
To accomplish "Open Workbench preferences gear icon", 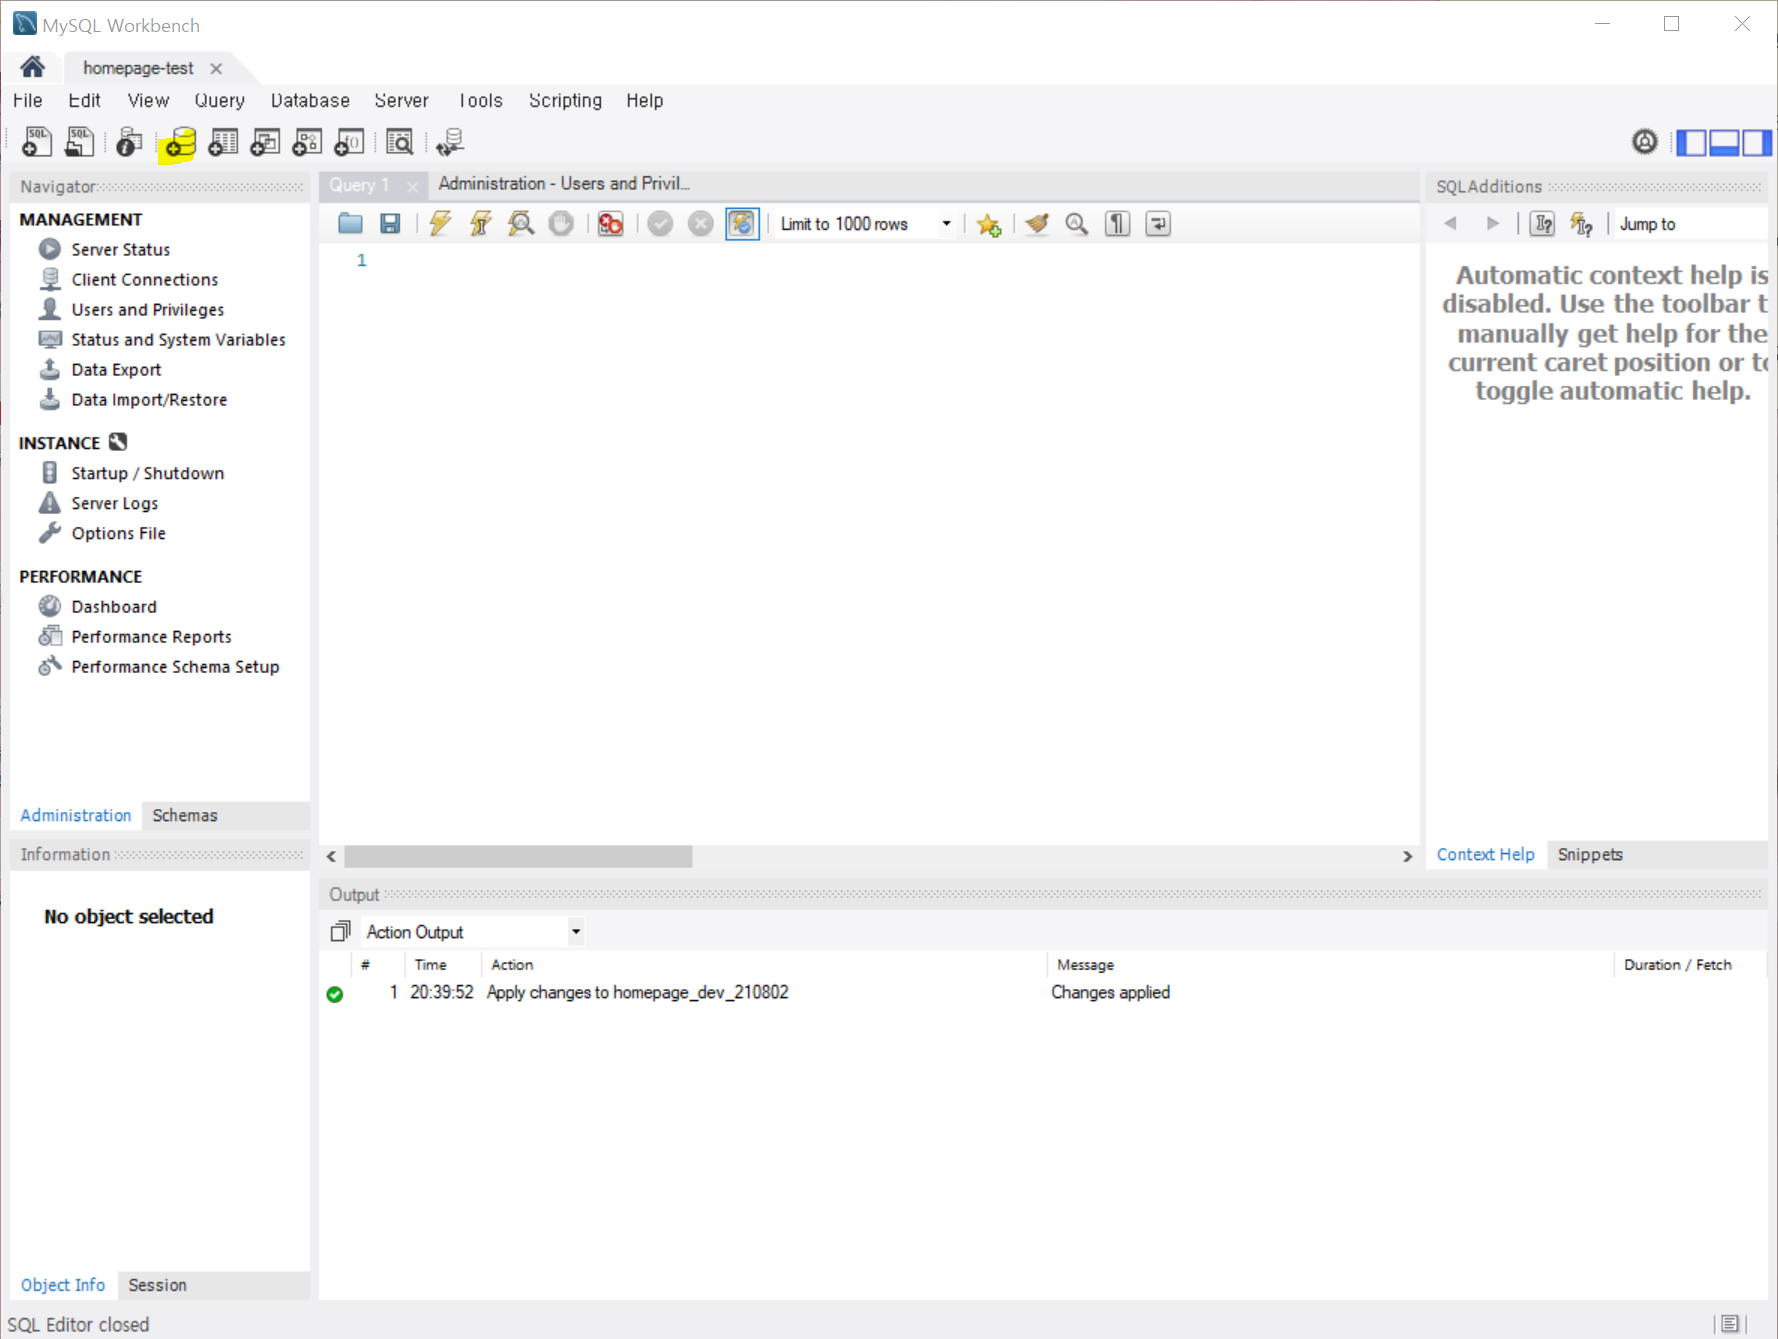I will [x=1644, y=142].
